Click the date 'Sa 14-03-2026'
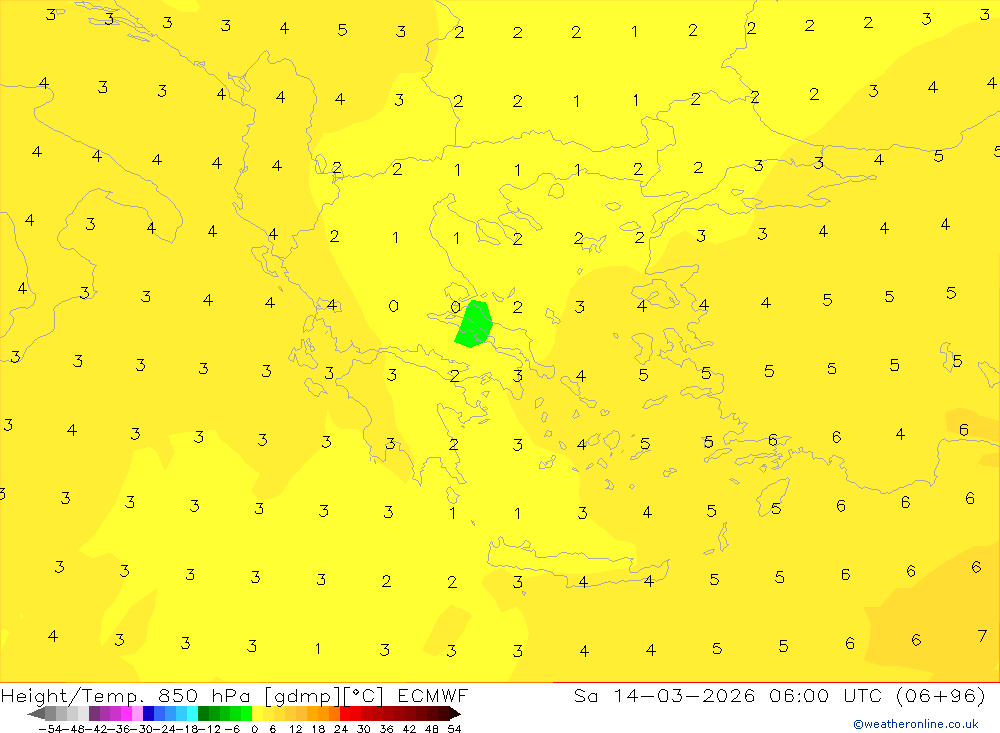Screen dimensions: 1000x733 click(665, 695)
